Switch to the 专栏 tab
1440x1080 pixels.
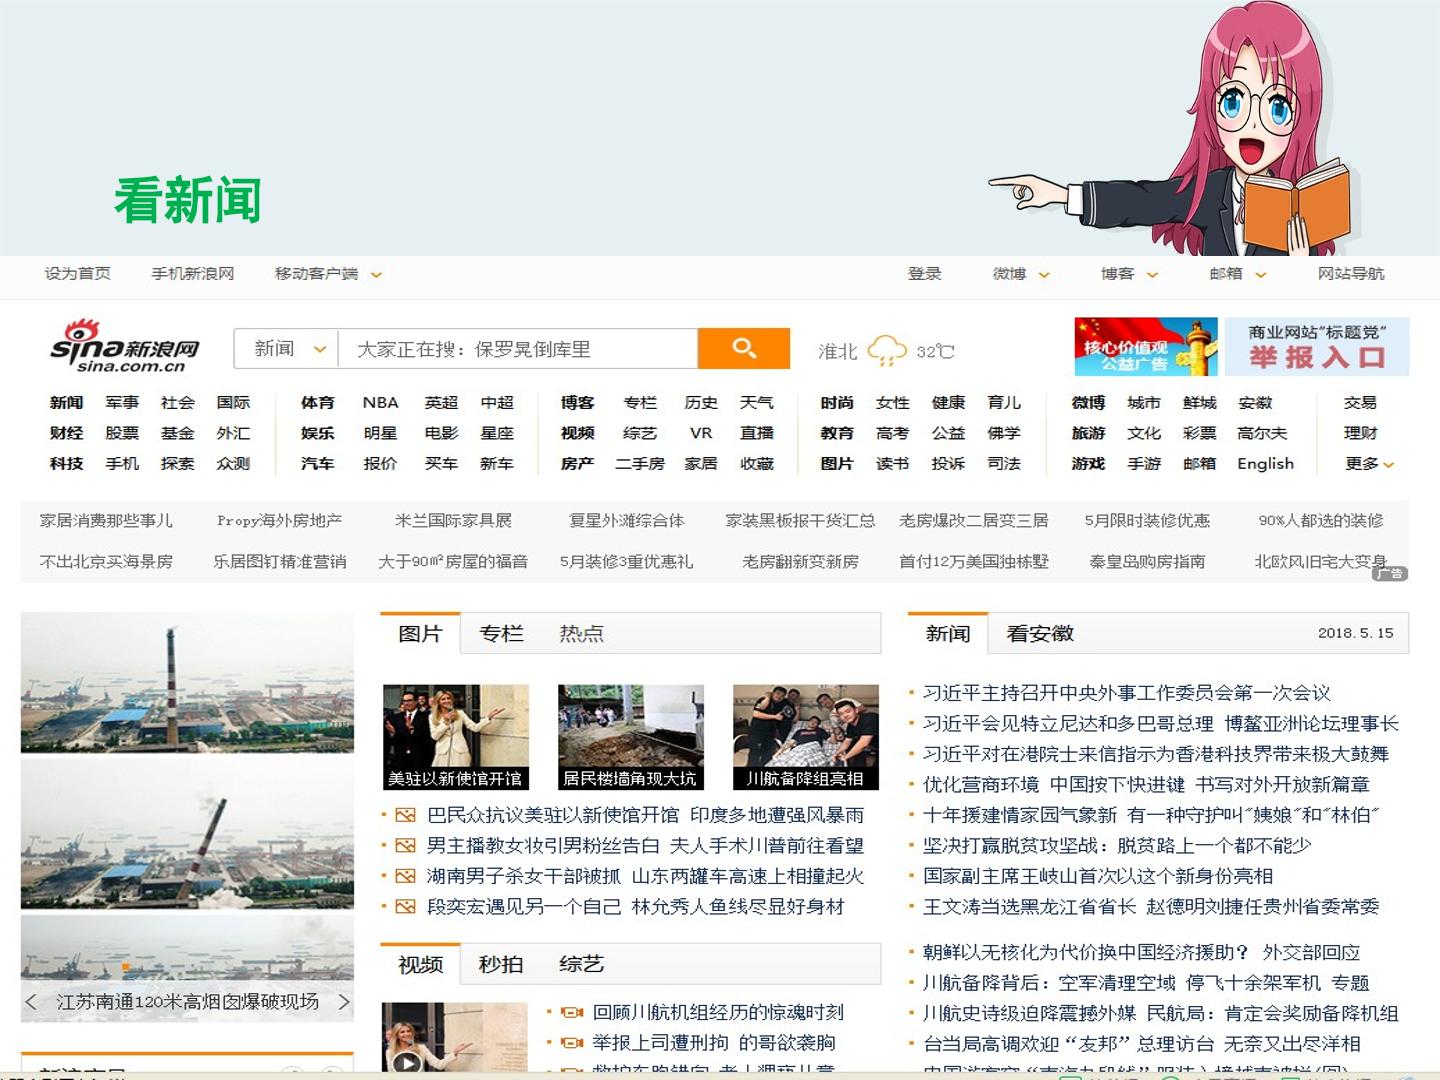(501, 633)
